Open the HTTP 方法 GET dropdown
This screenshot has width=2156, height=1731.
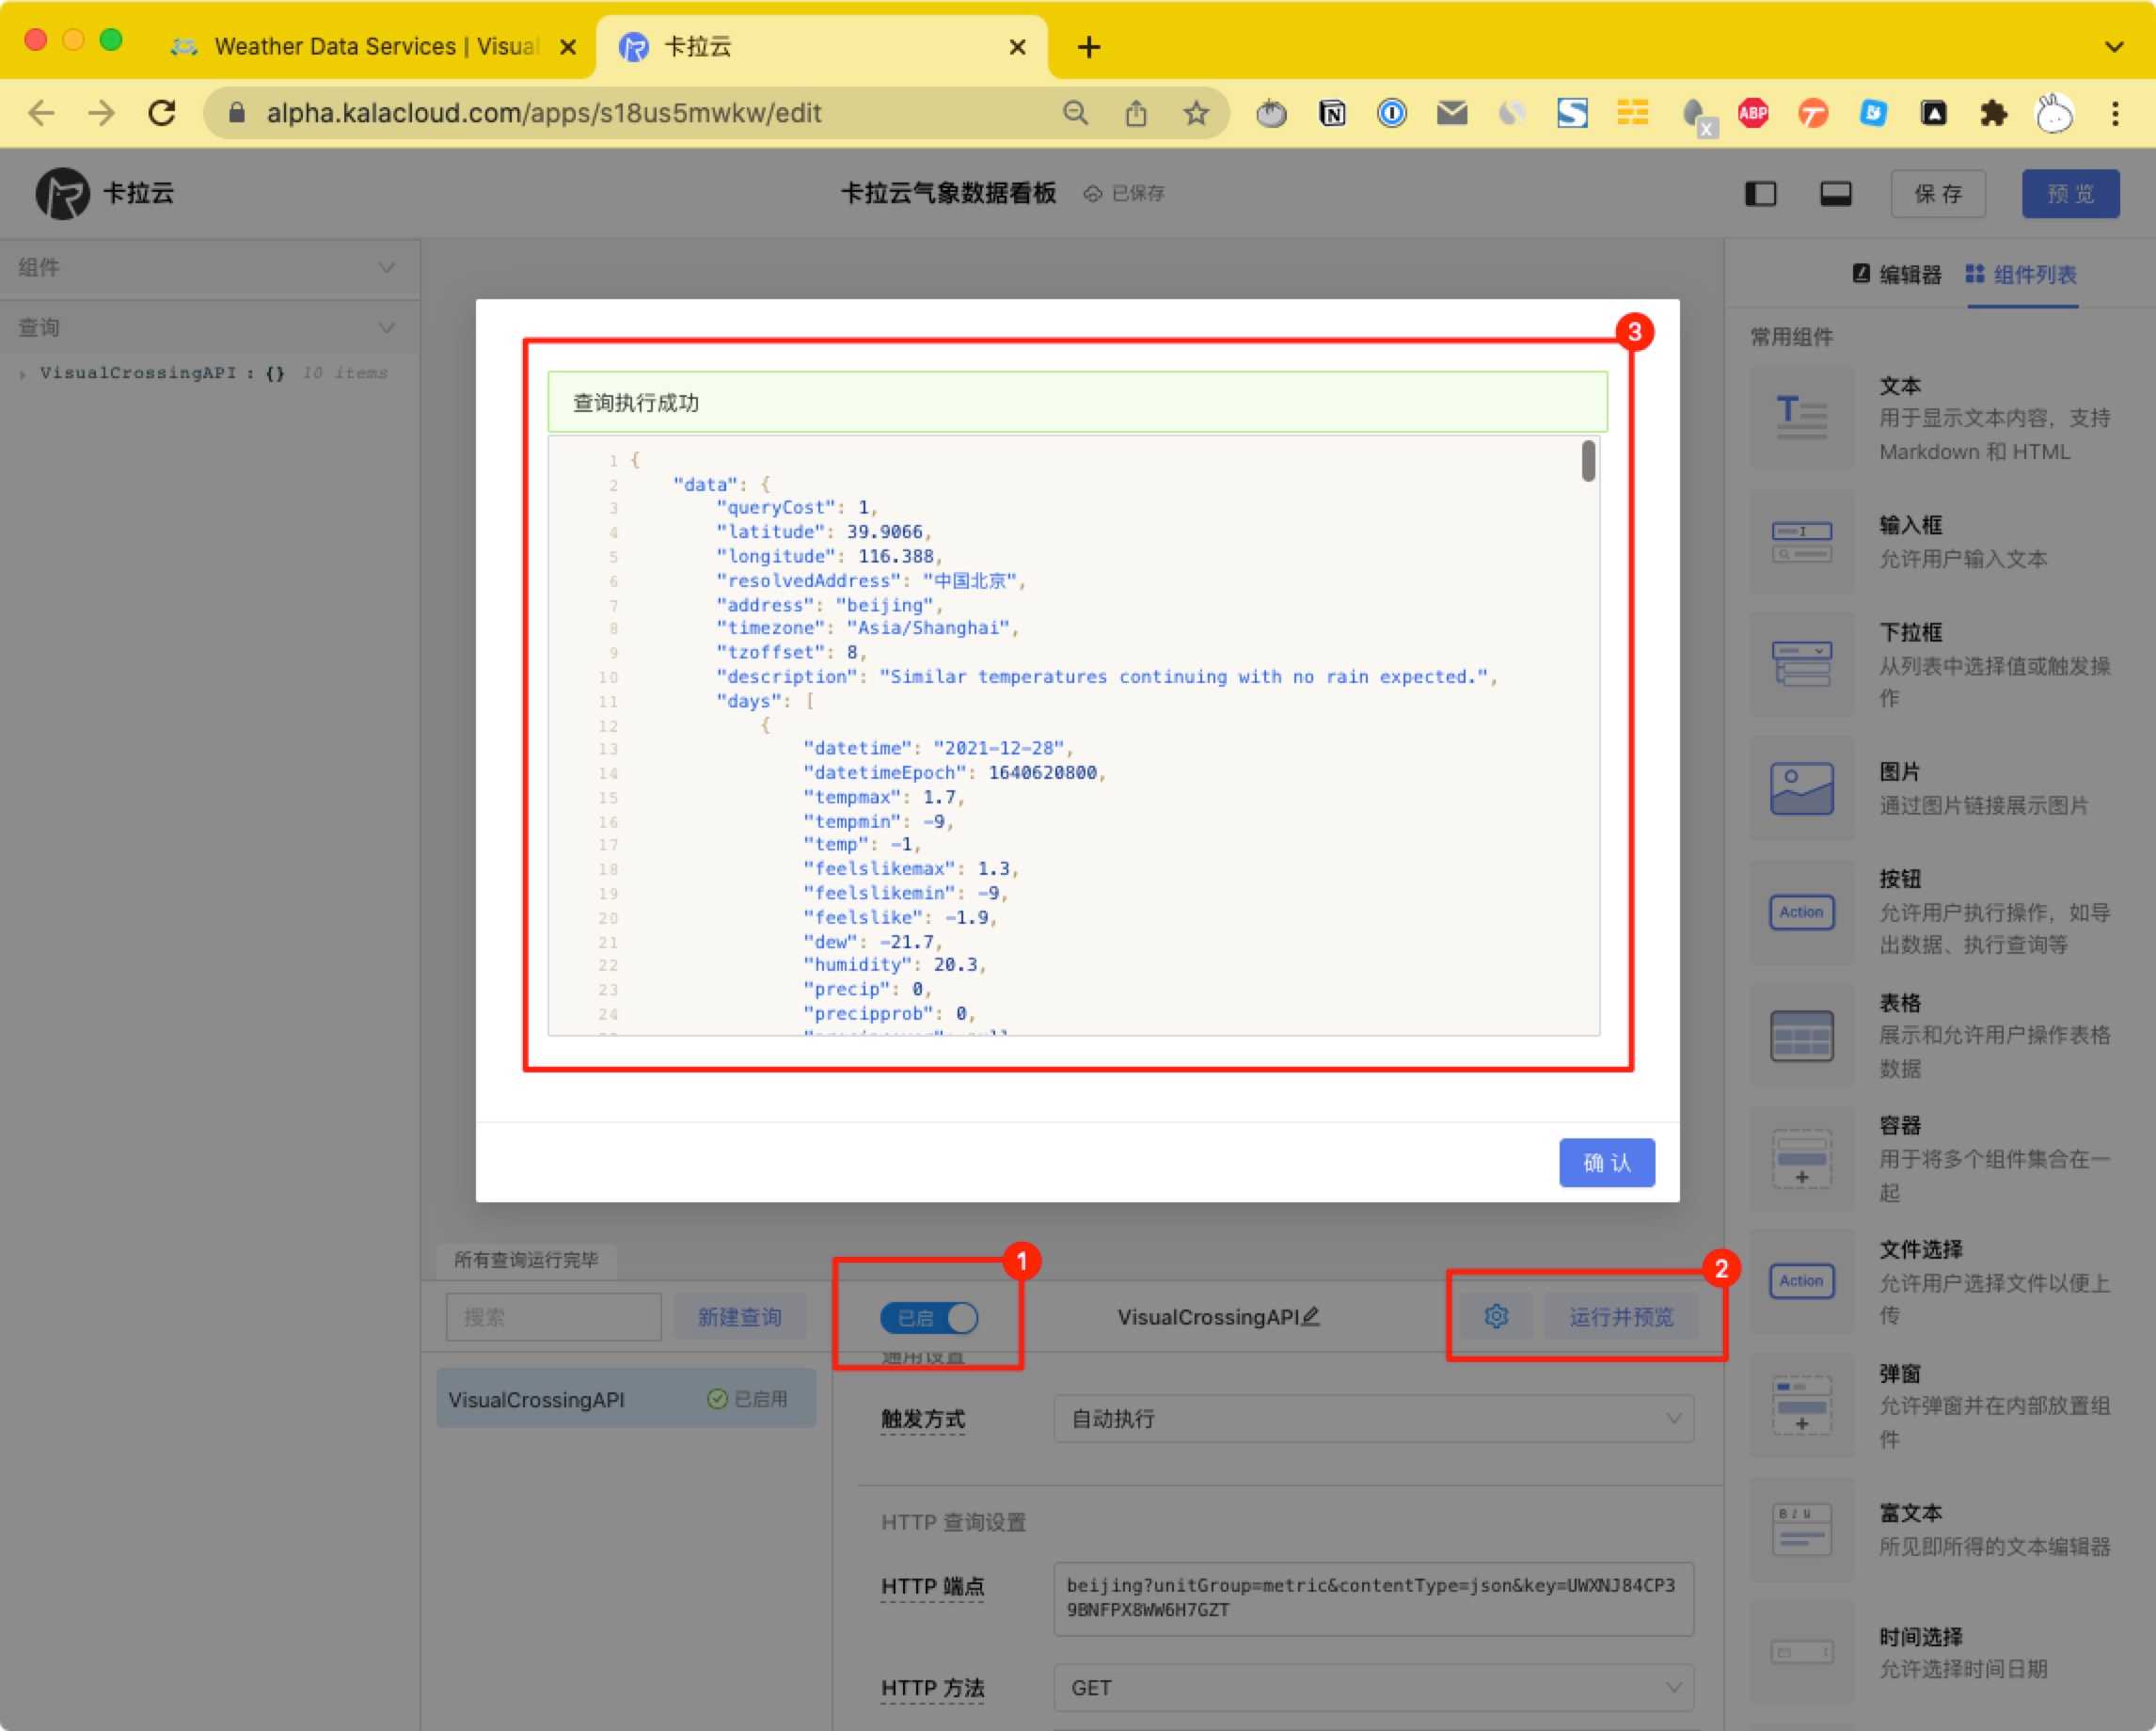pos(1372,1688)
